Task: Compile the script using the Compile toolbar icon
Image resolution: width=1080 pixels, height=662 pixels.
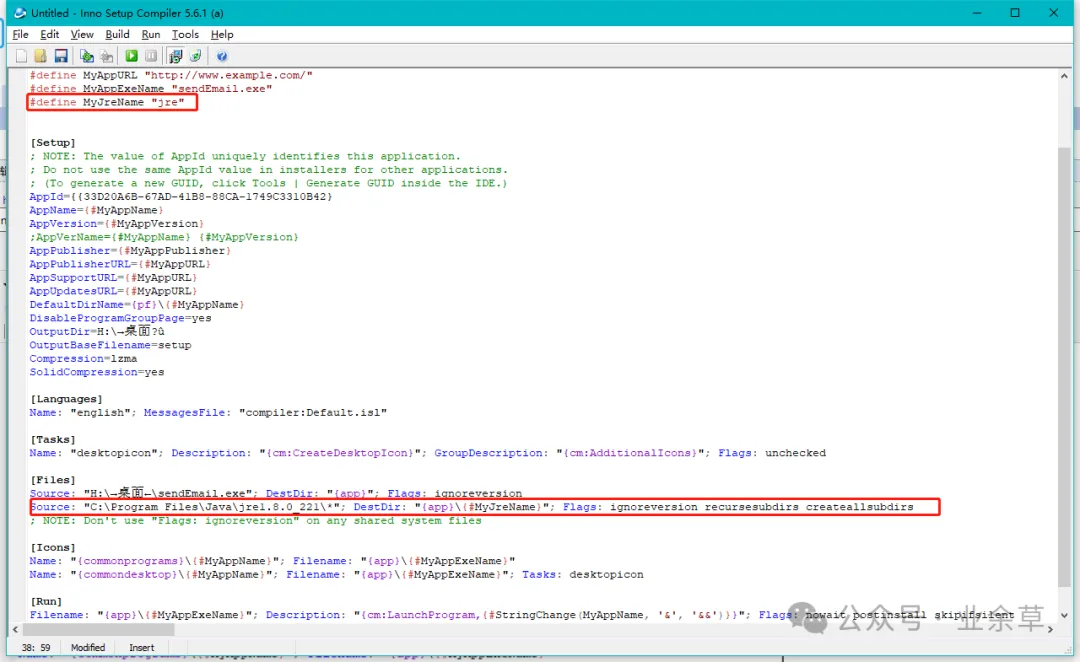Action: coord(87,56)
